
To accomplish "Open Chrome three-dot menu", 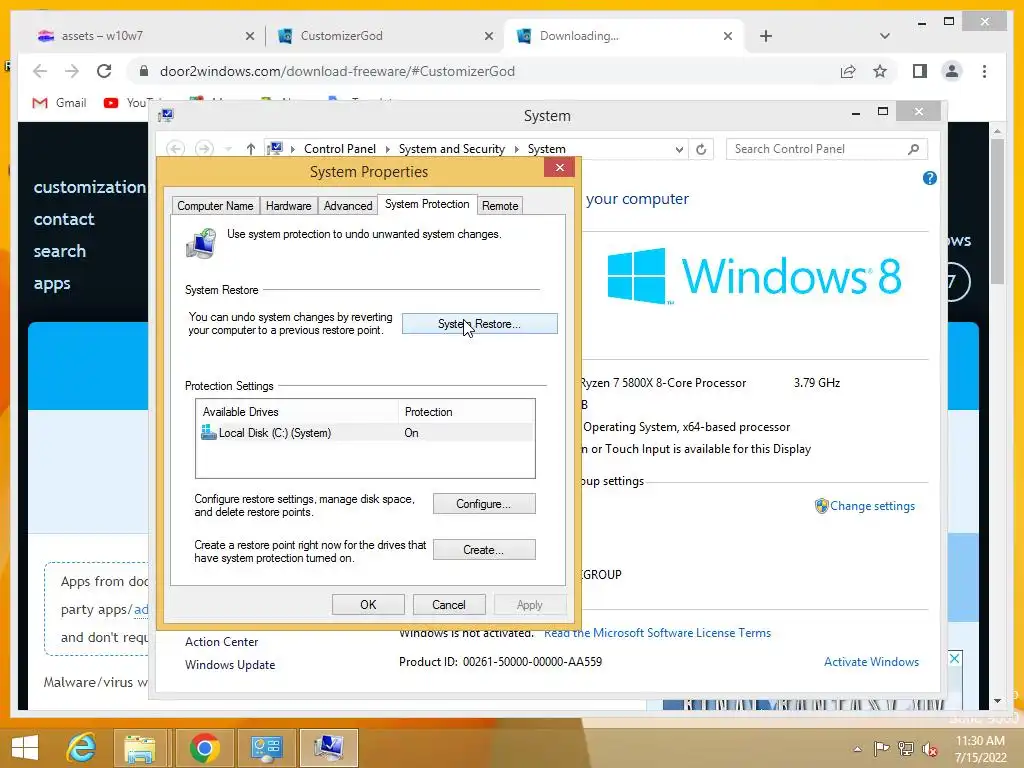I will pyautogui.click(x=984, y=71).
